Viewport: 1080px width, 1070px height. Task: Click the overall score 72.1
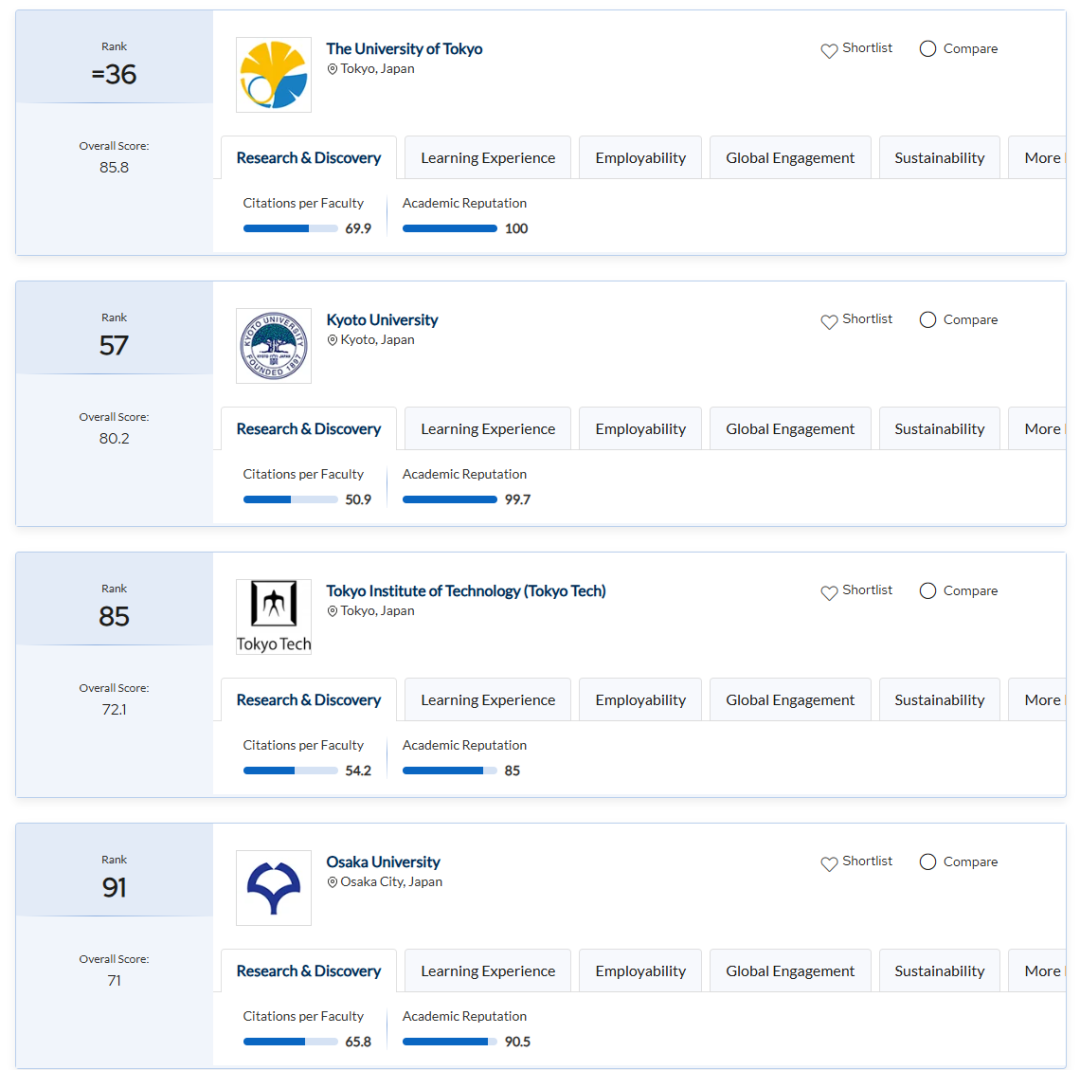pyautogui.click(x=114, y=709)
